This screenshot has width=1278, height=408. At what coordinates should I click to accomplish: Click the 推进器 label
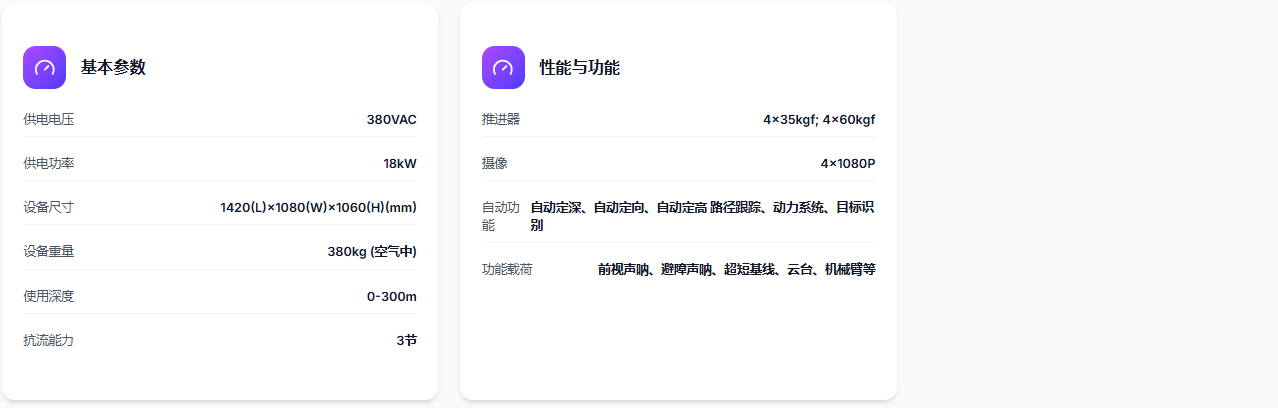click(x=501, y=120)
